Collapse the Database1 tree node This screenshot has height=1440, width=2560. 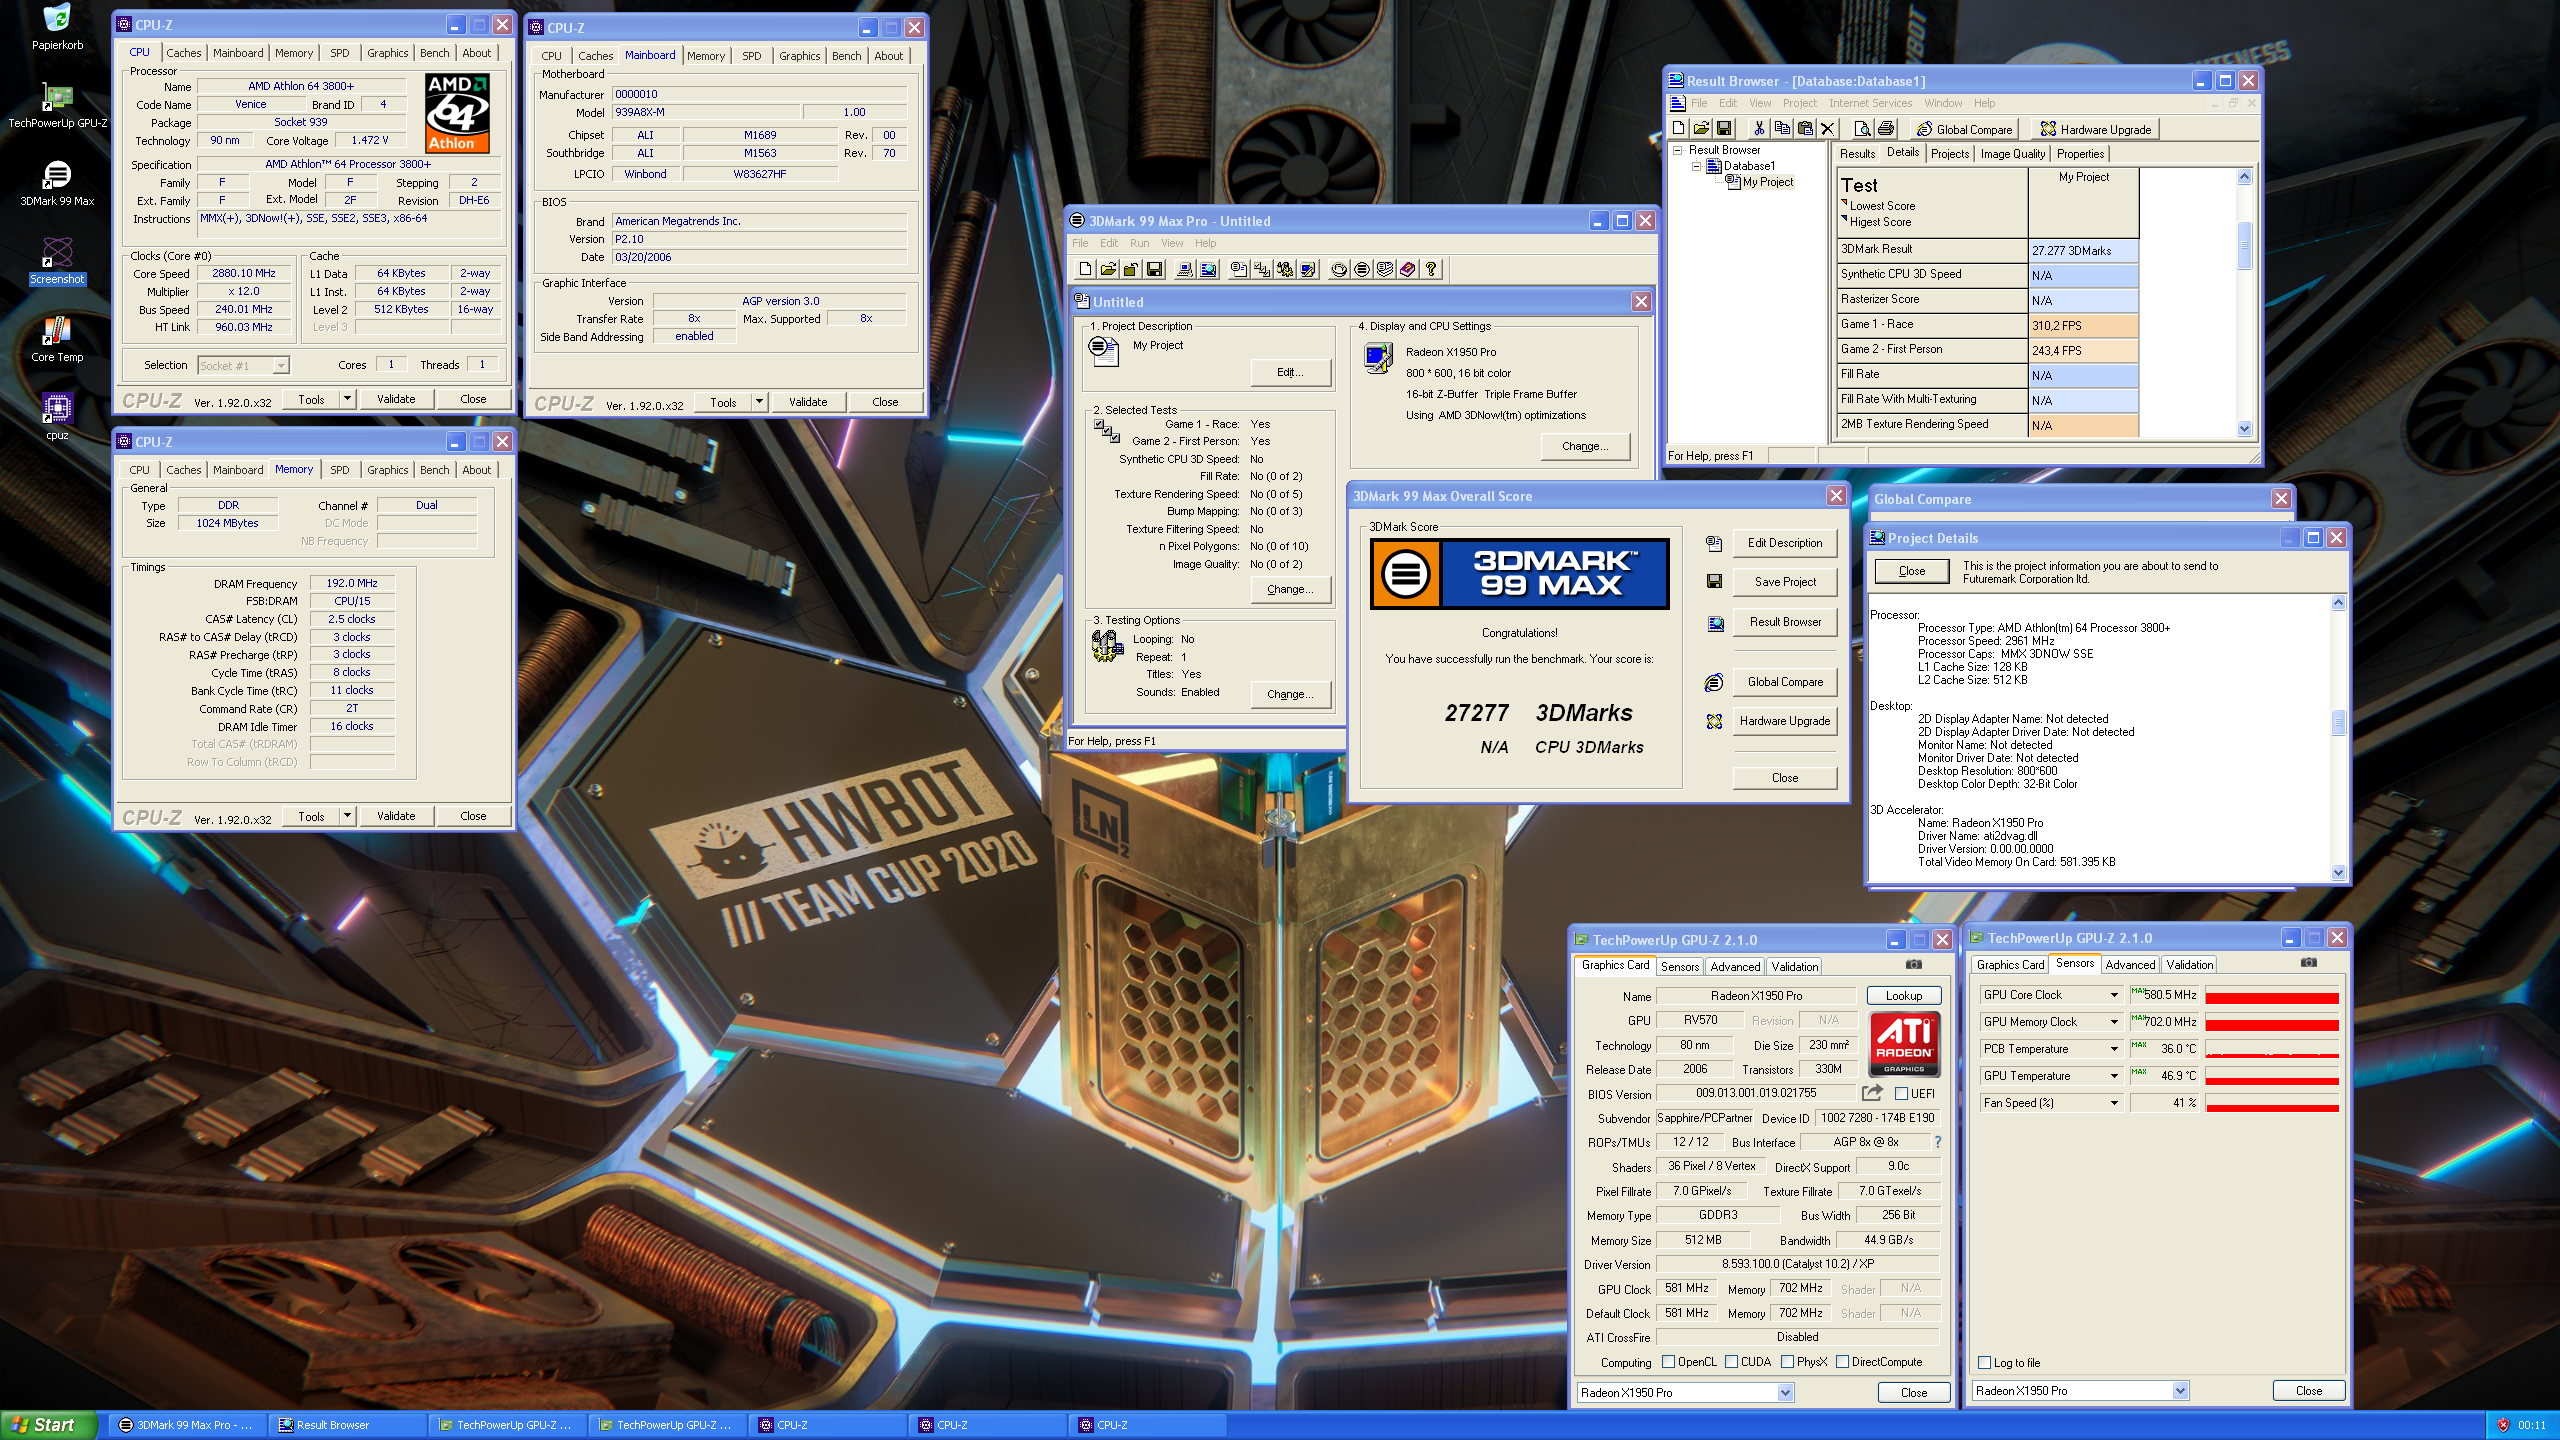click(1696, 166)
